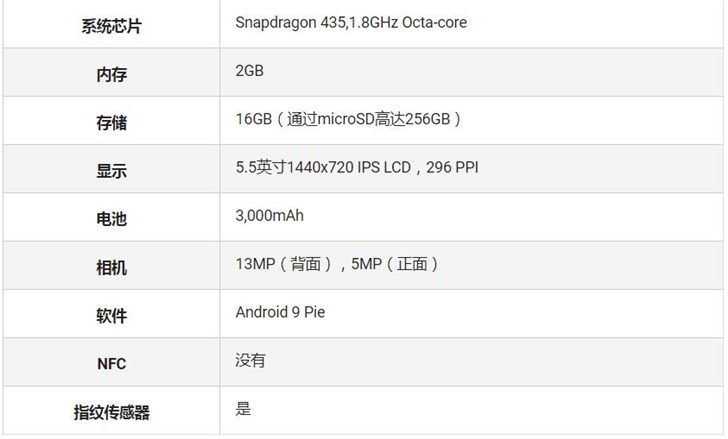Click the 内存 row label
This screenshot has height=439, width=728.
click(x=111, y=75)
